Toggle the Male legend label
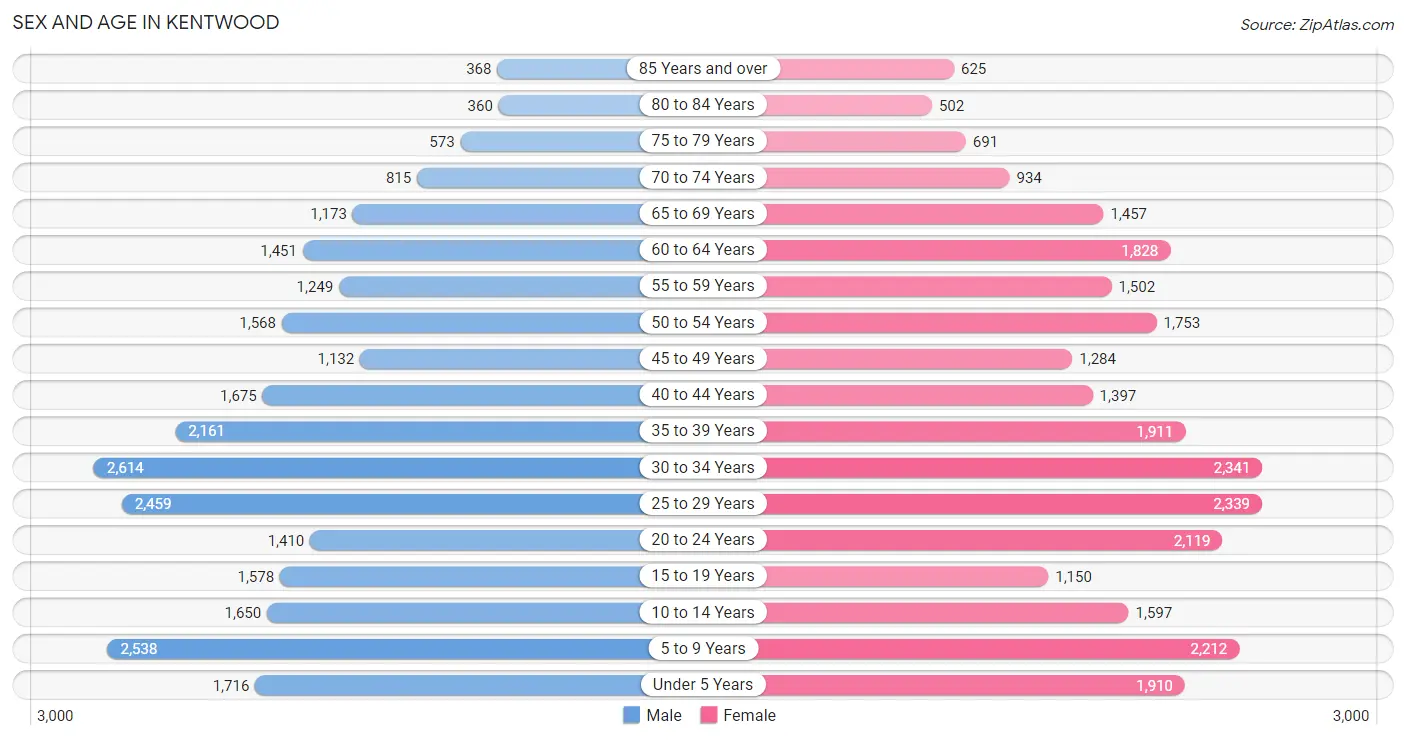 click(664, 715)
